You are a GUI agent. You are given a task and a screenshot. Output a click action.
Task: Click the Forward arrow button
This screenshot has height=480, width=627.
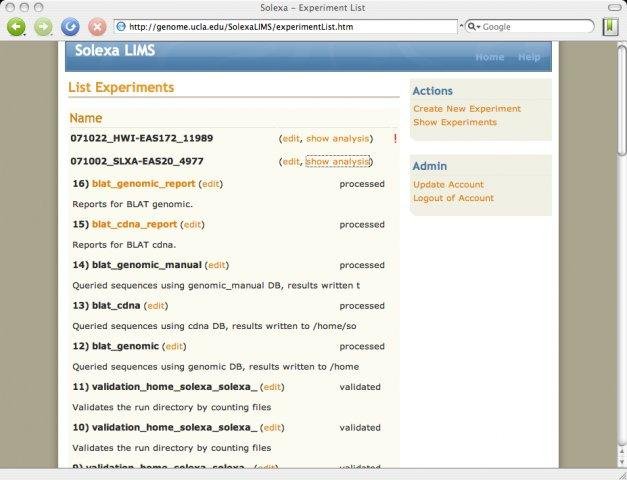point(43,27)
